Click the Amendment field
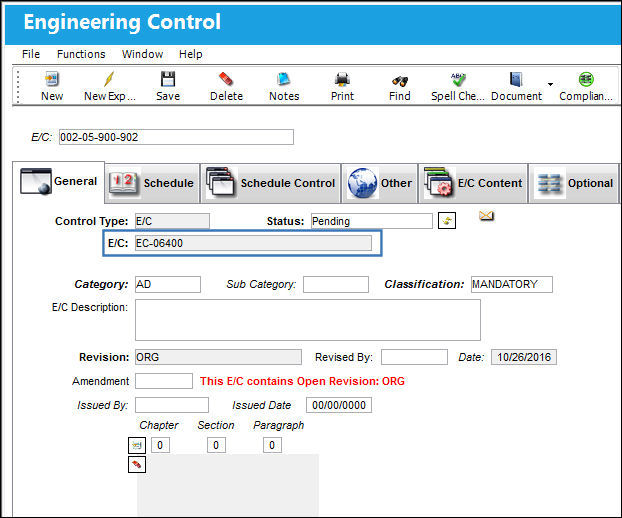Image resolution: width=622 pixels, height=518 pixels. click(164, 381)
